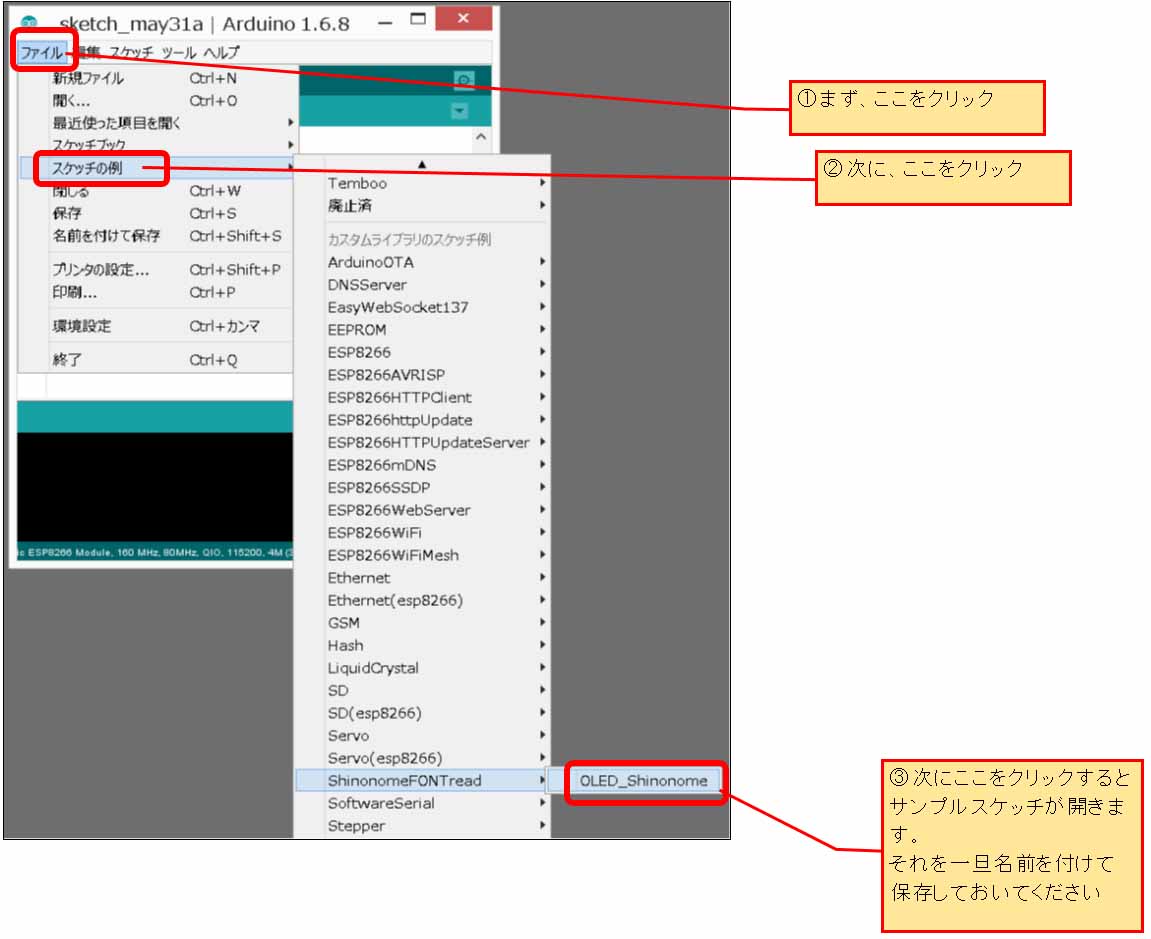This screenshot has width=1151, height=939.
Task: Open ESP8266HTTPClient examples entry
Action: (422, 397)
